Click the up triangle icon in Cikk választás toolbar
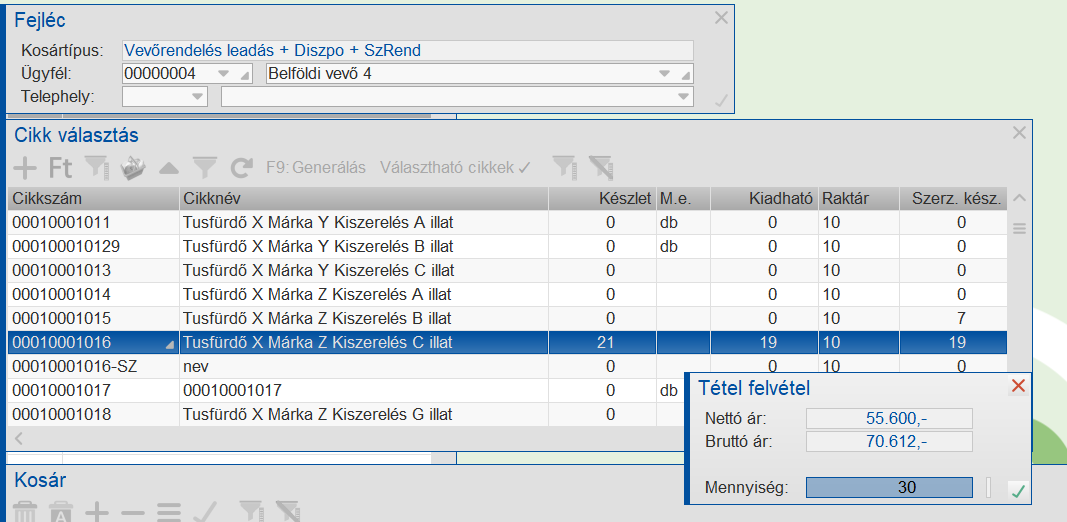The width and height of the screenshot is (1067, 522). [169, 168]
